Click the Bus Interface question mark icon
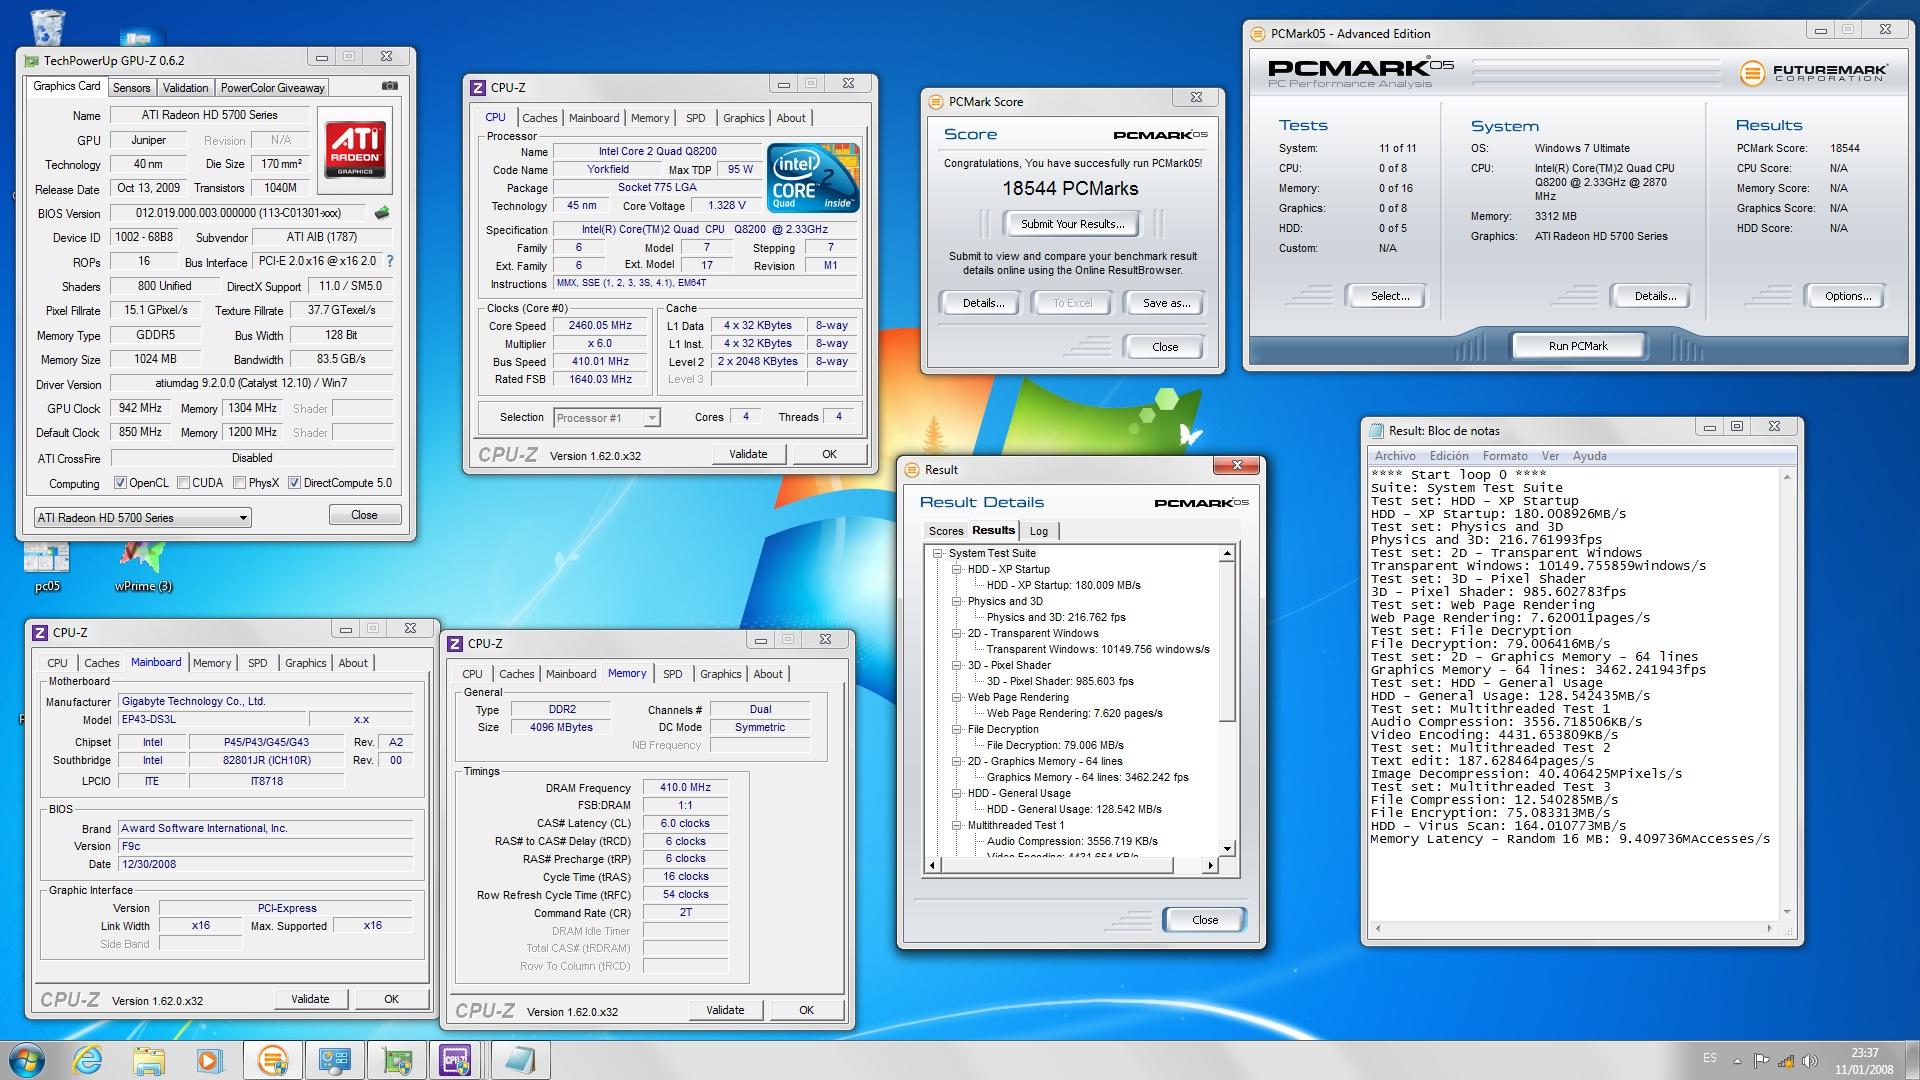1920x1080 pixels. pos(389,261)
